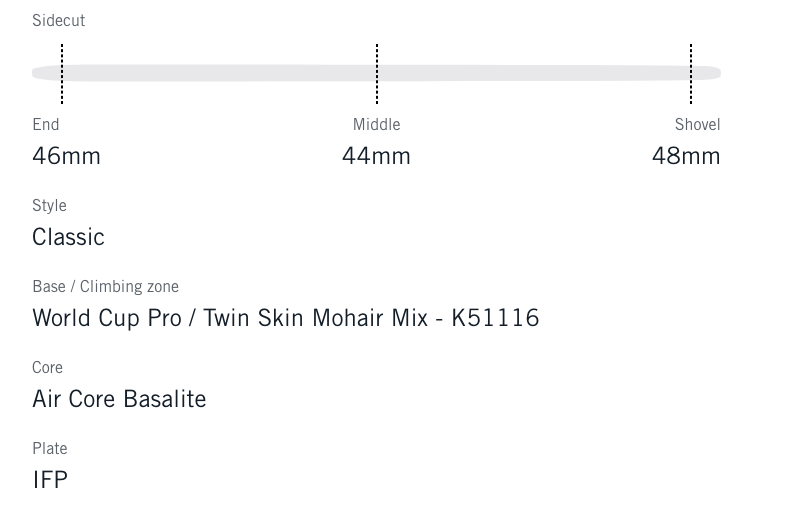
Task: Select the 48mm shovel width value
Action: 686,156
